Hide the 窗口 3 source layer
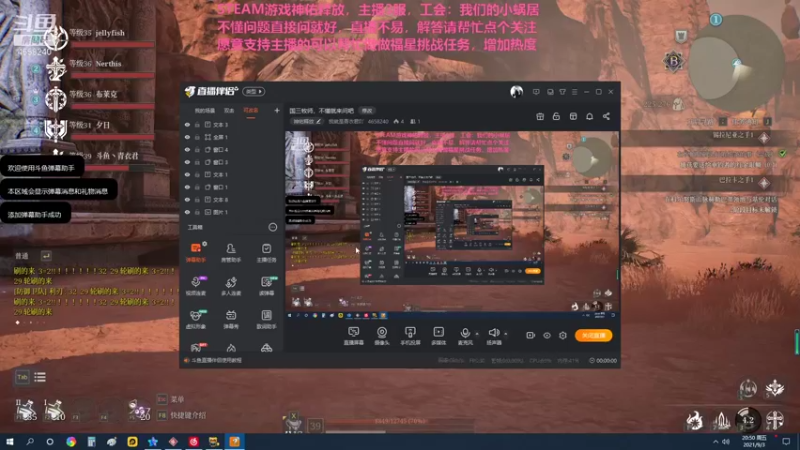The image size is (800, 450). 187,162
